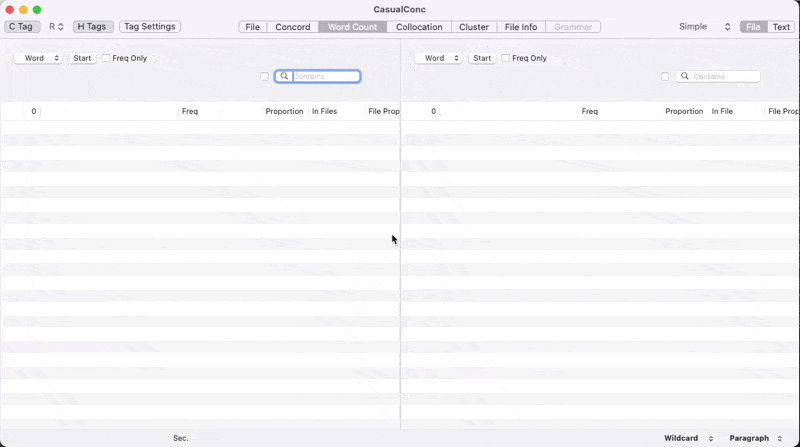Switch to the Concord tab
Screen dimensions: 800x447
click(x=292, y=27)
